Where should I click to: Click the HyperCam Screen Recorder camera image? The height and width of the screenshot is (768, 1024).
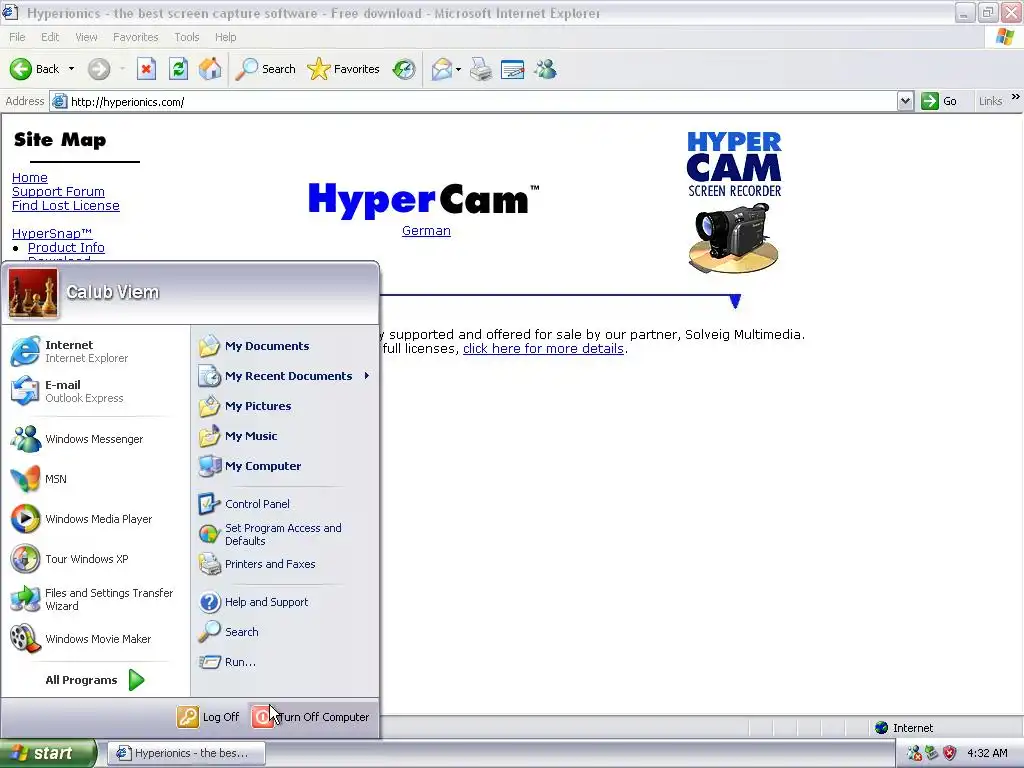[734, 202]
